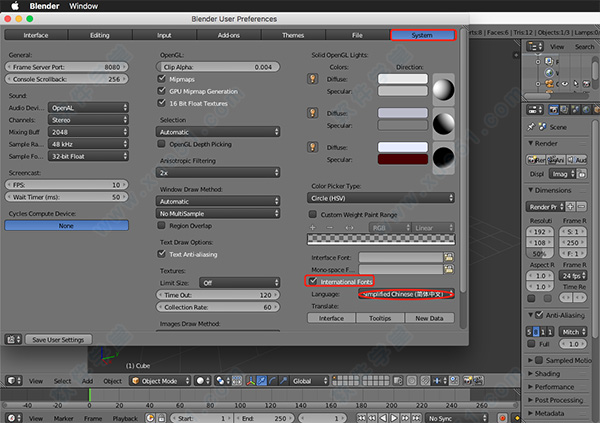Click the first light direction sphere
Image resolution: width=600 pixels, height=423 pixels.
pos(443,90)
